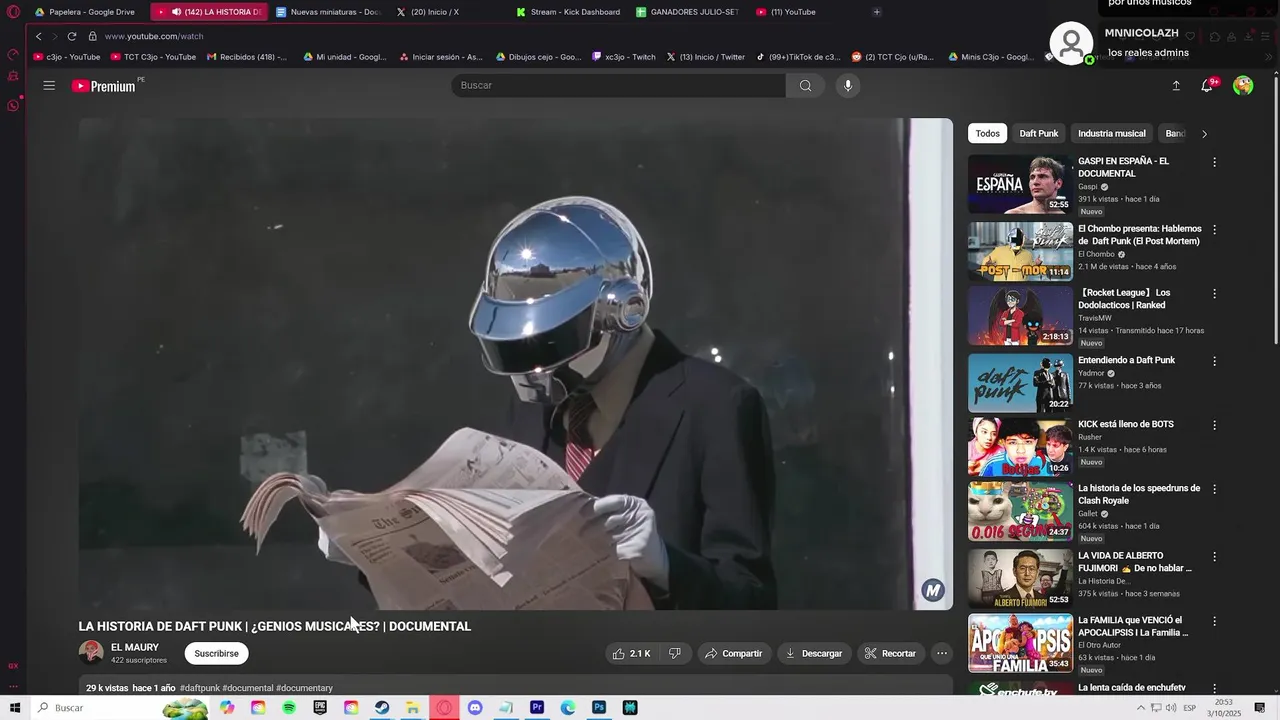Open the Mi unidad Google bookmark

coord(345,57)
